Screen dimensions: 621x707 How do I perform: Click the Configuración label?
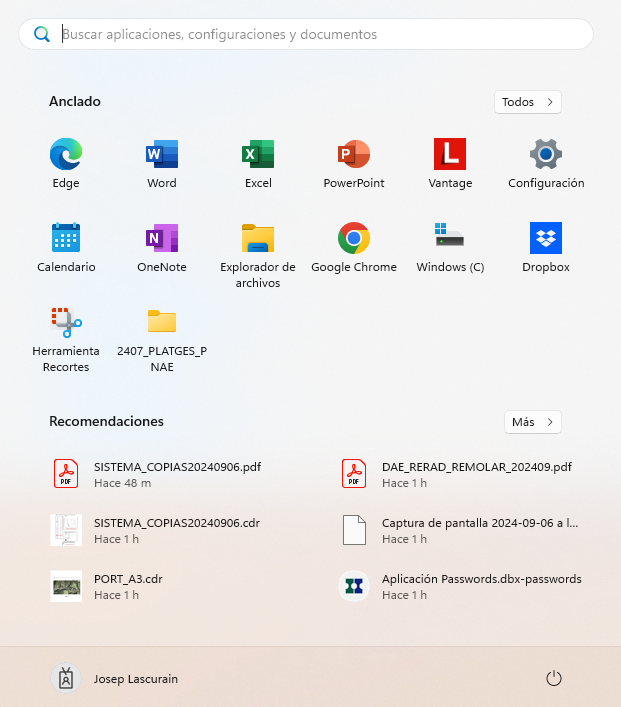(x=546, y=183)
